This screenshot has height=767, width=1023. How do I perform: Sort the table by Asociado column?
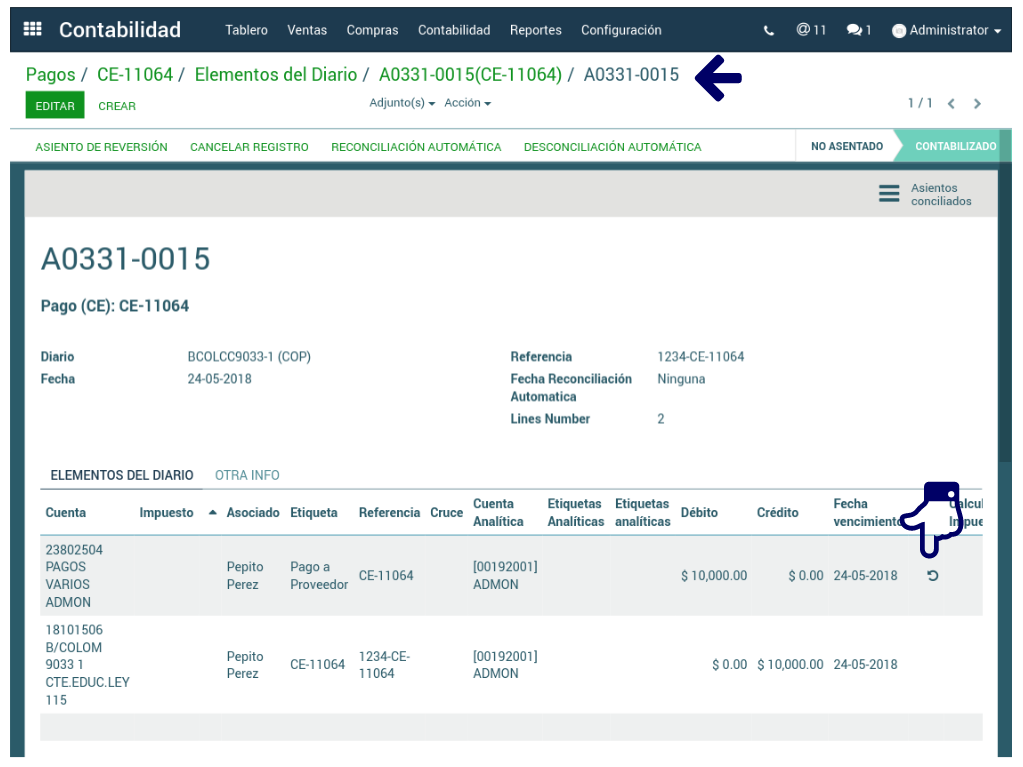(252, 512)
